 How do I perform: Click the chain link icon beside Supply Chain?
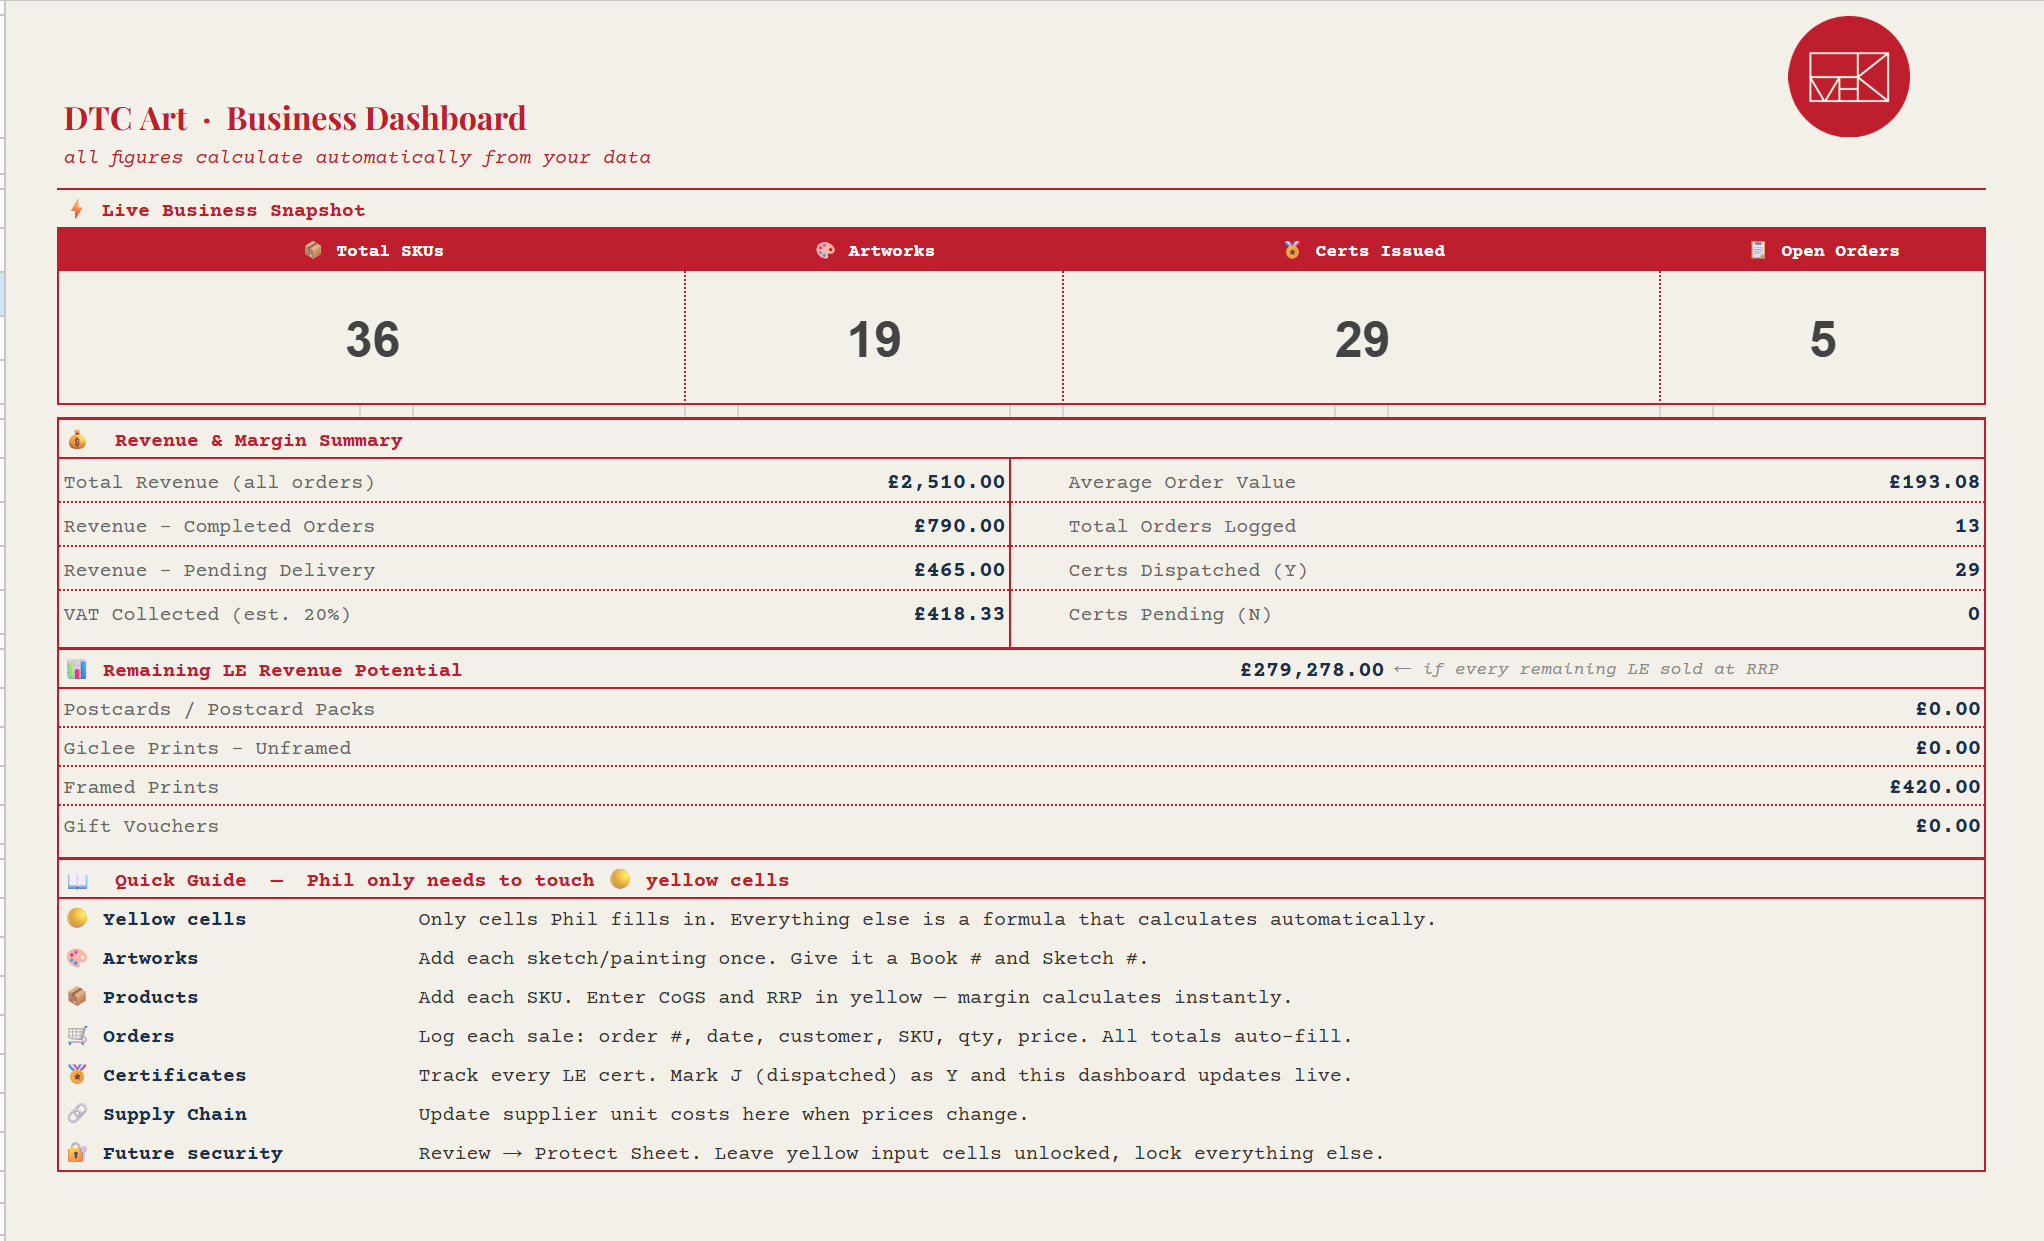78,1113
